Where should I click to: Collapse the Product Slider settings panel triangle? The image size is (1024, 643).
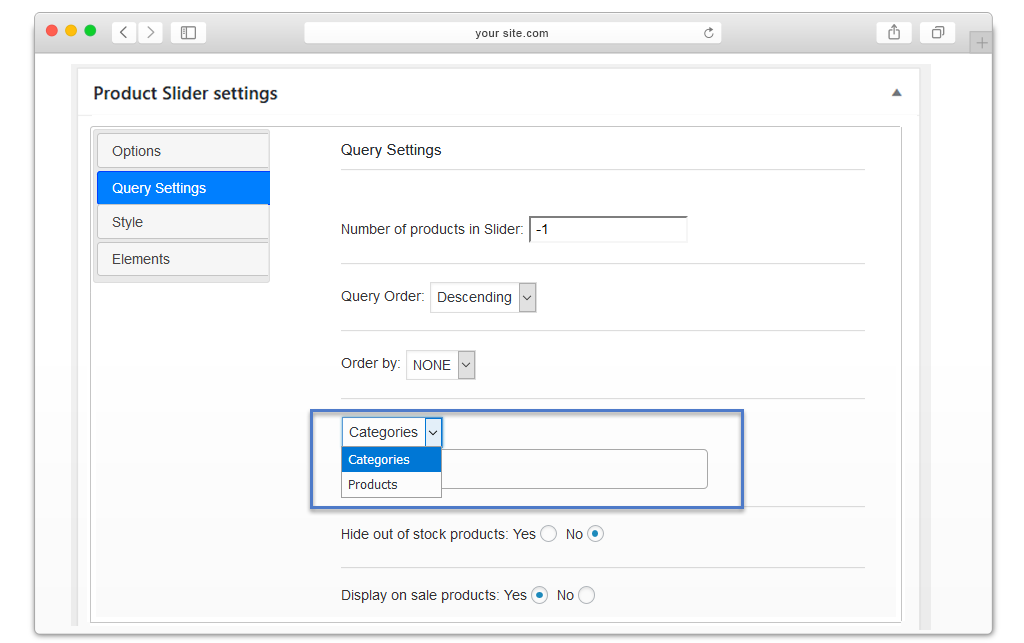pyautogui.click(x=897, y=93)
